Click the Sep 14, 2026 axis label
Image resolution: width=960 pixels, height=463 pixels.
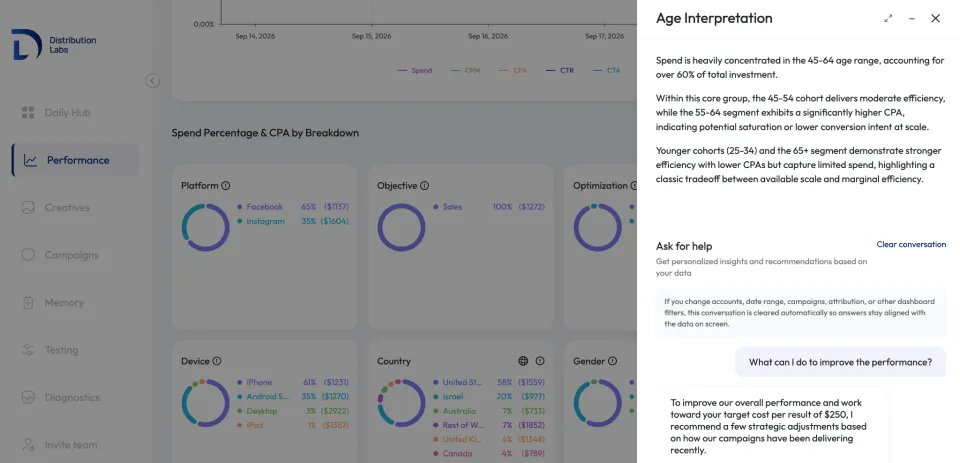[x=255, y=36]
